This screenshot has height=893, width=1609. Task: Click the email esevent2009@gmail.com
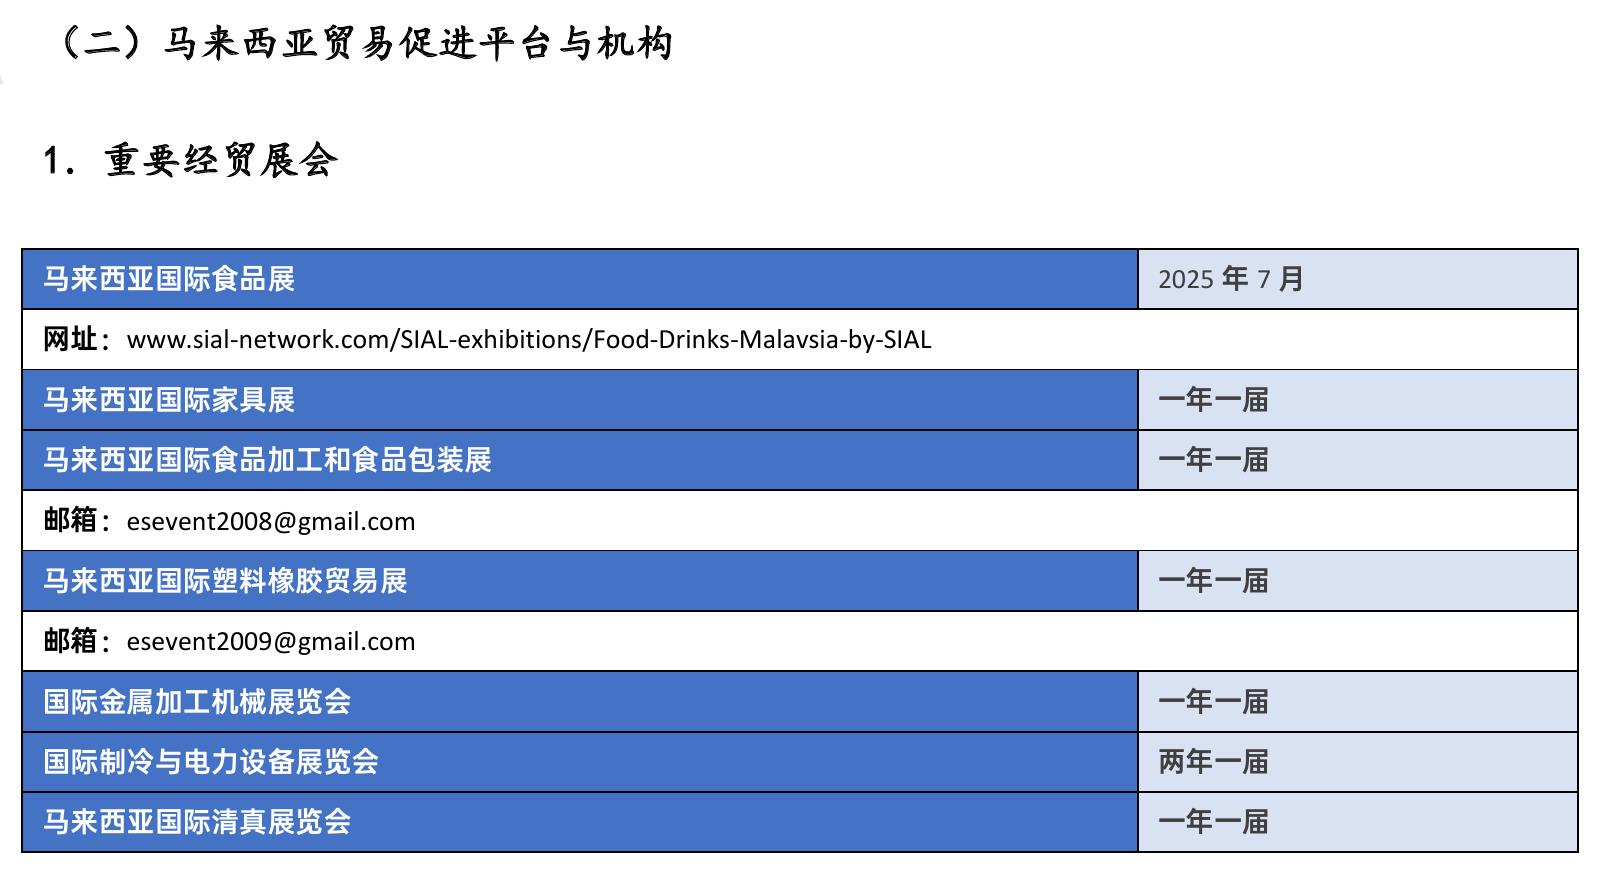271,641
